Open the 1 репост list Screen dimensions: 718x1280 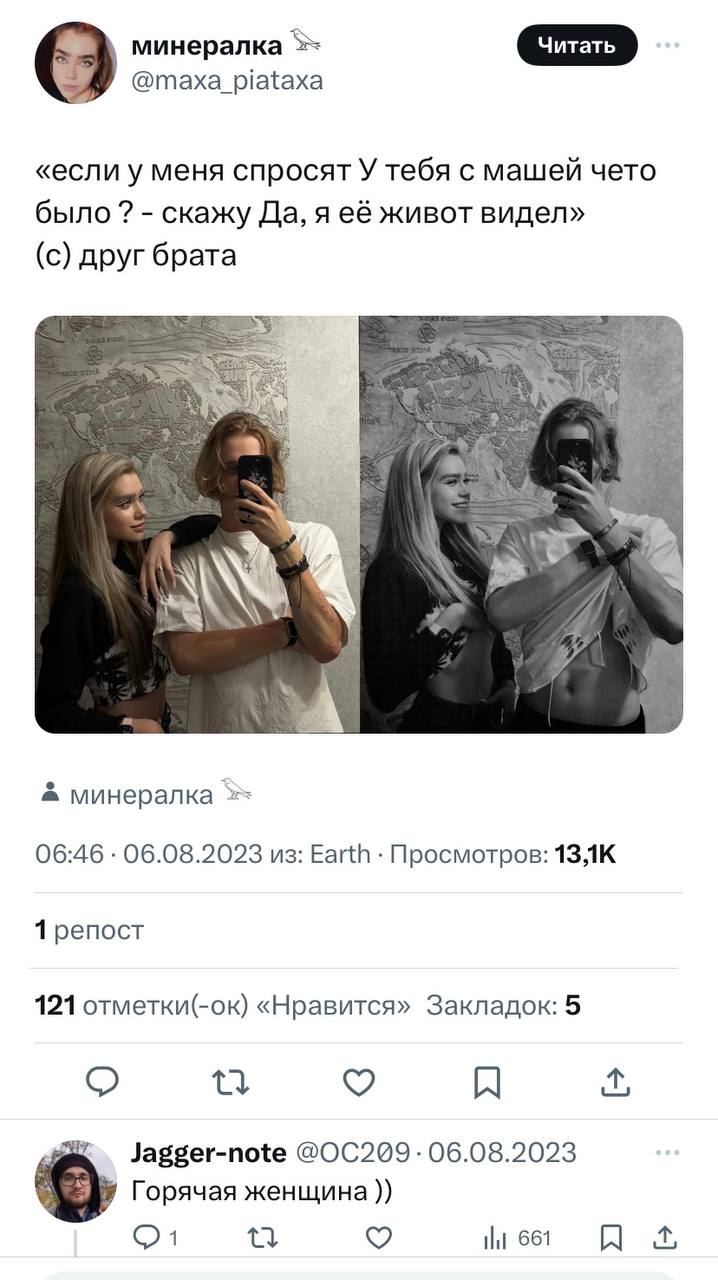pos(89,930)
